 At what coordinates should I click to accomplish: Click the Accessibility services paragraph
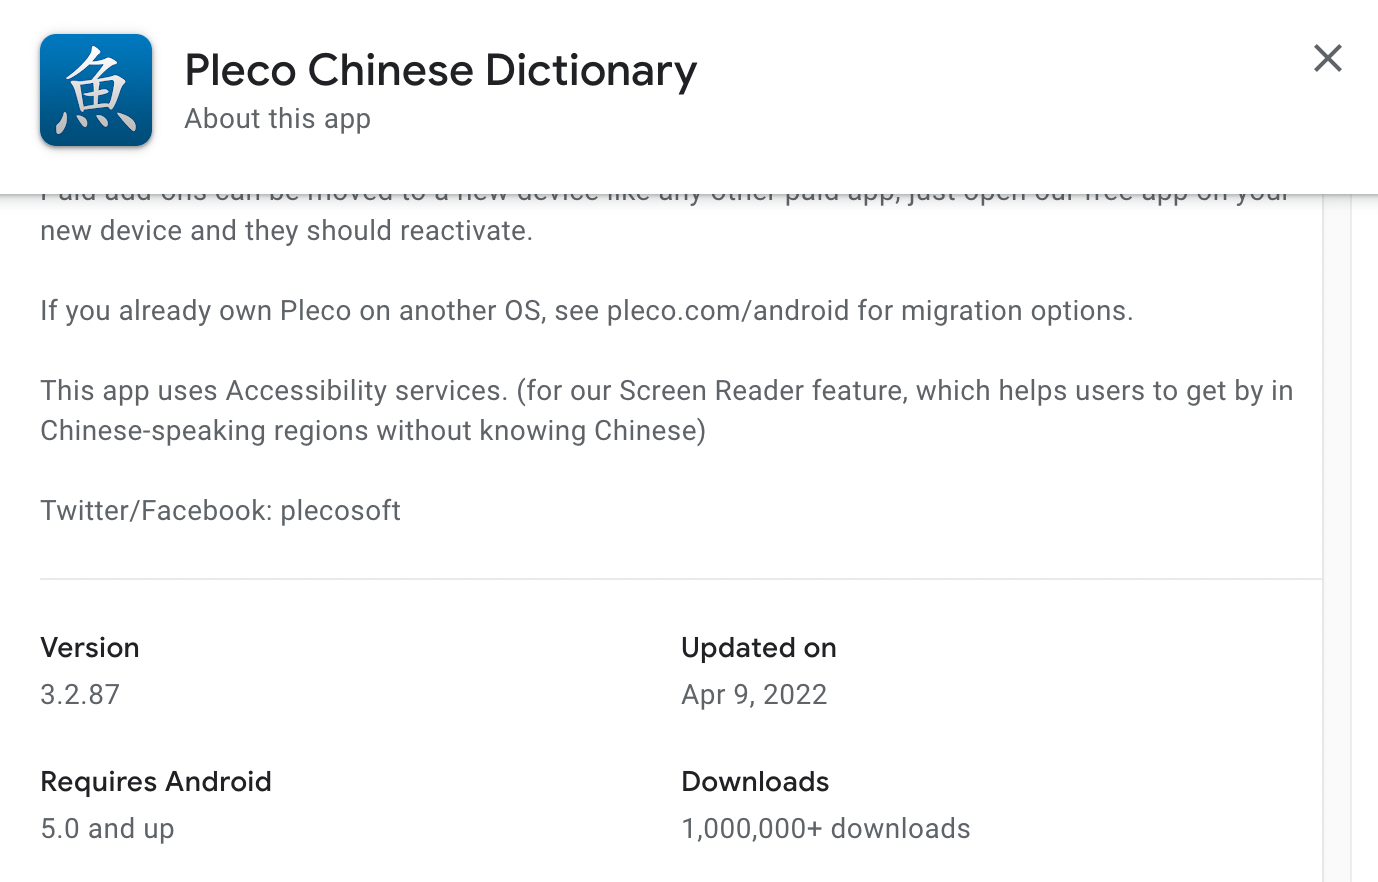click(x=666, y=391)
